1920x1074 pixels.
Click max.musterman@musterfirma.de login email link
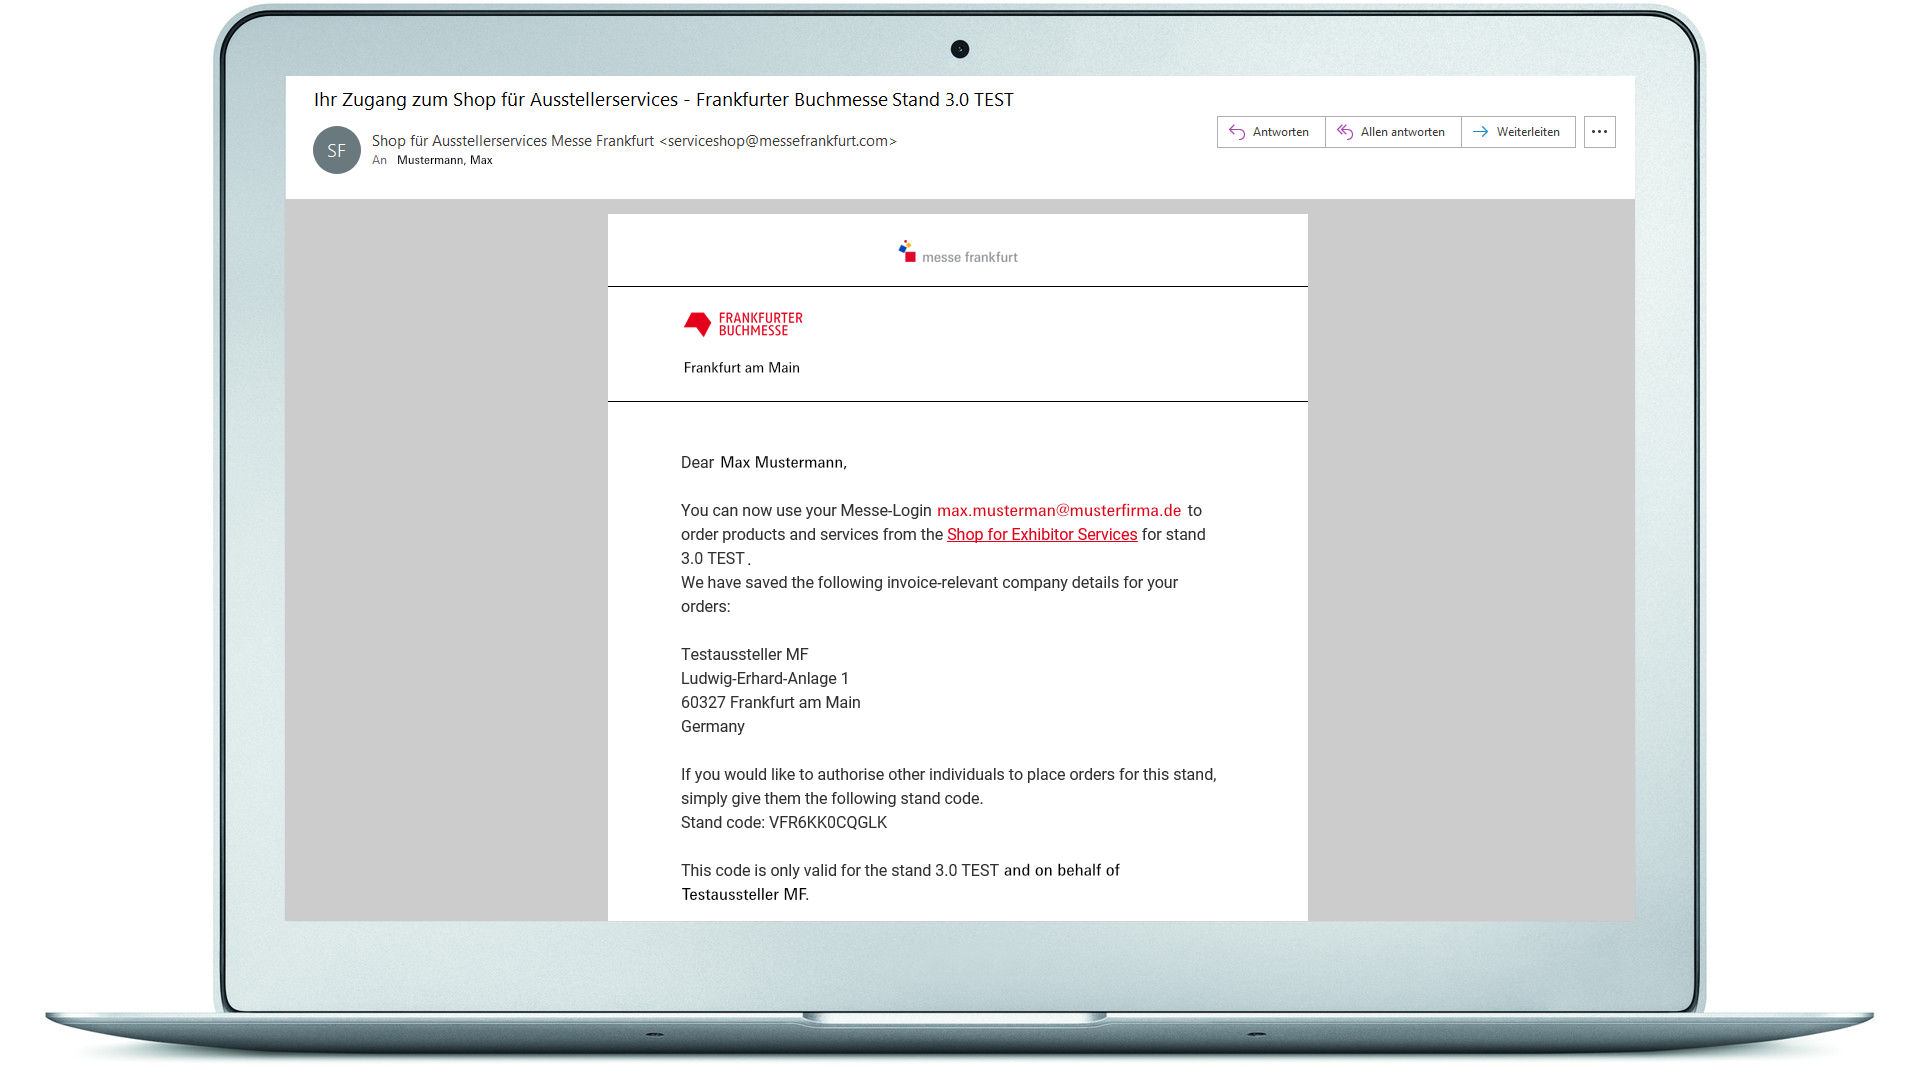point(1059,511)
